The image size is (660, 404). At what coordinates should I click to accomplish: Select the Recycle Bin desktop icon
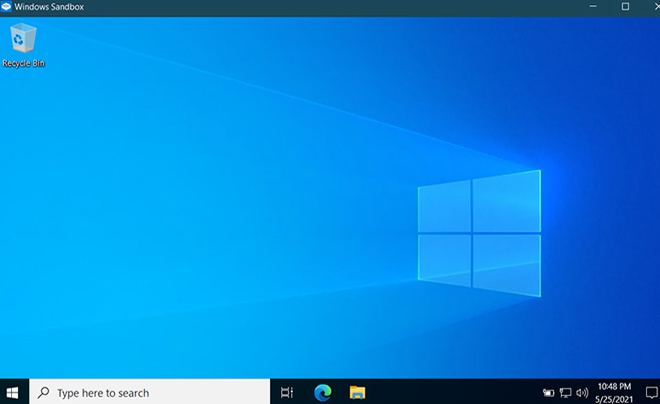coord(23,45)
